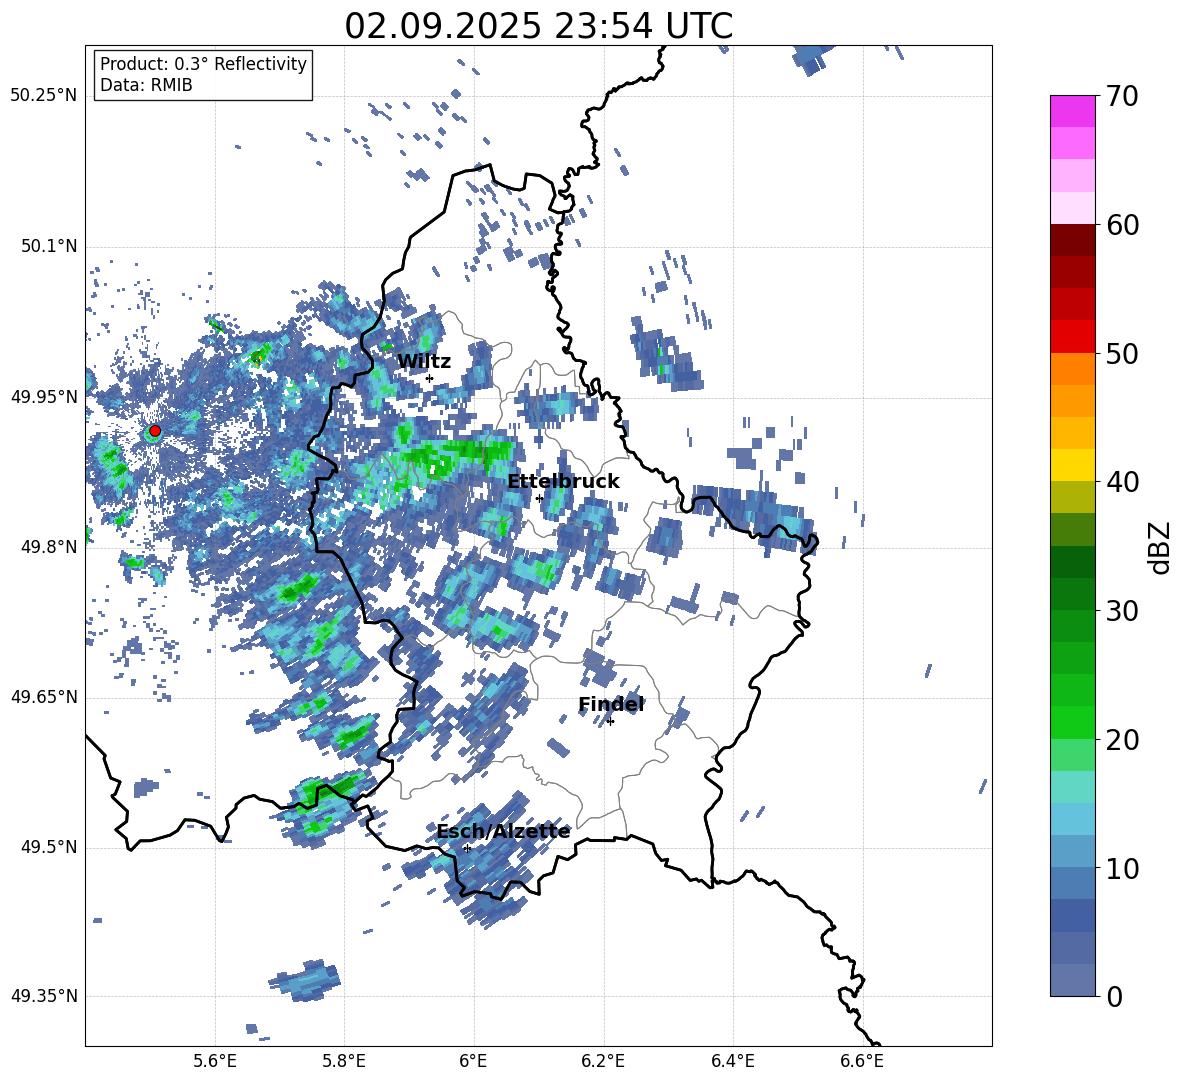1184x1081 pixels.
Task: Click the 6.2°E longitude label
Action: click(603, 1061)
